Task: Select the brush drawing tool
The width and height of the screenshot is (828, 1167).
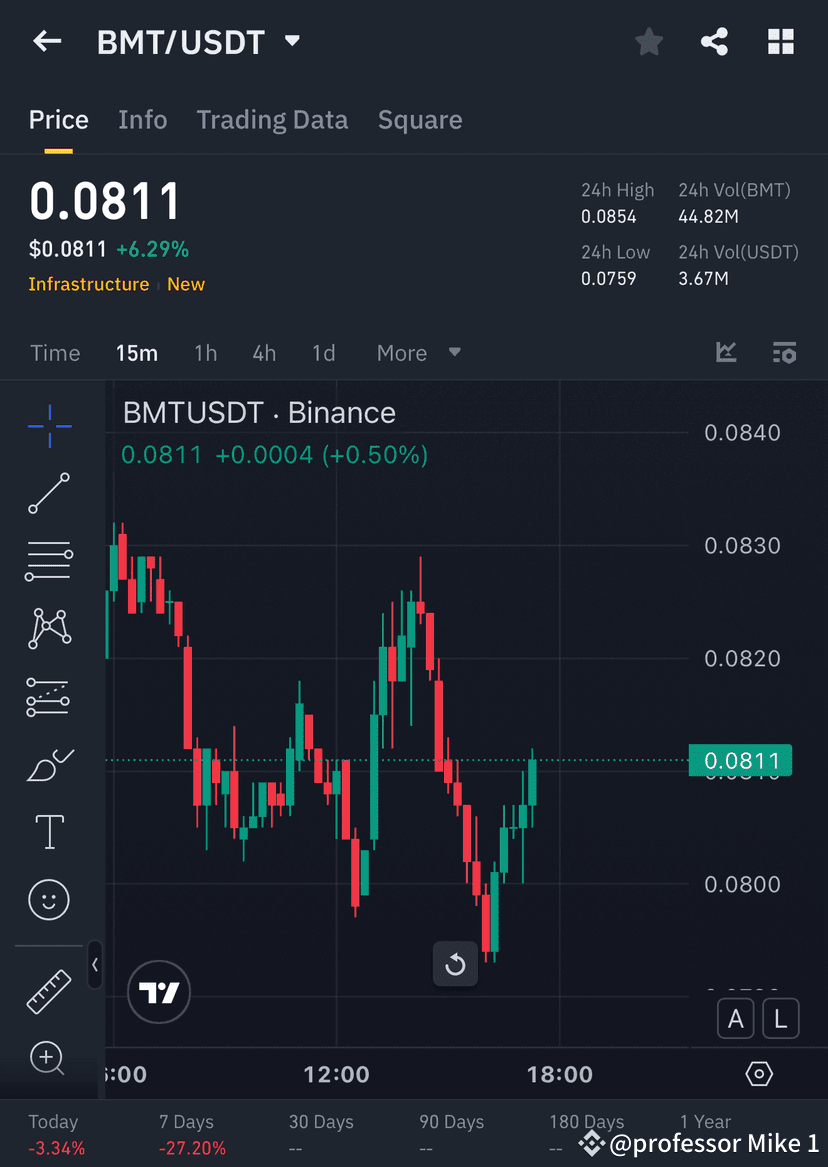Action: point(48,764)
